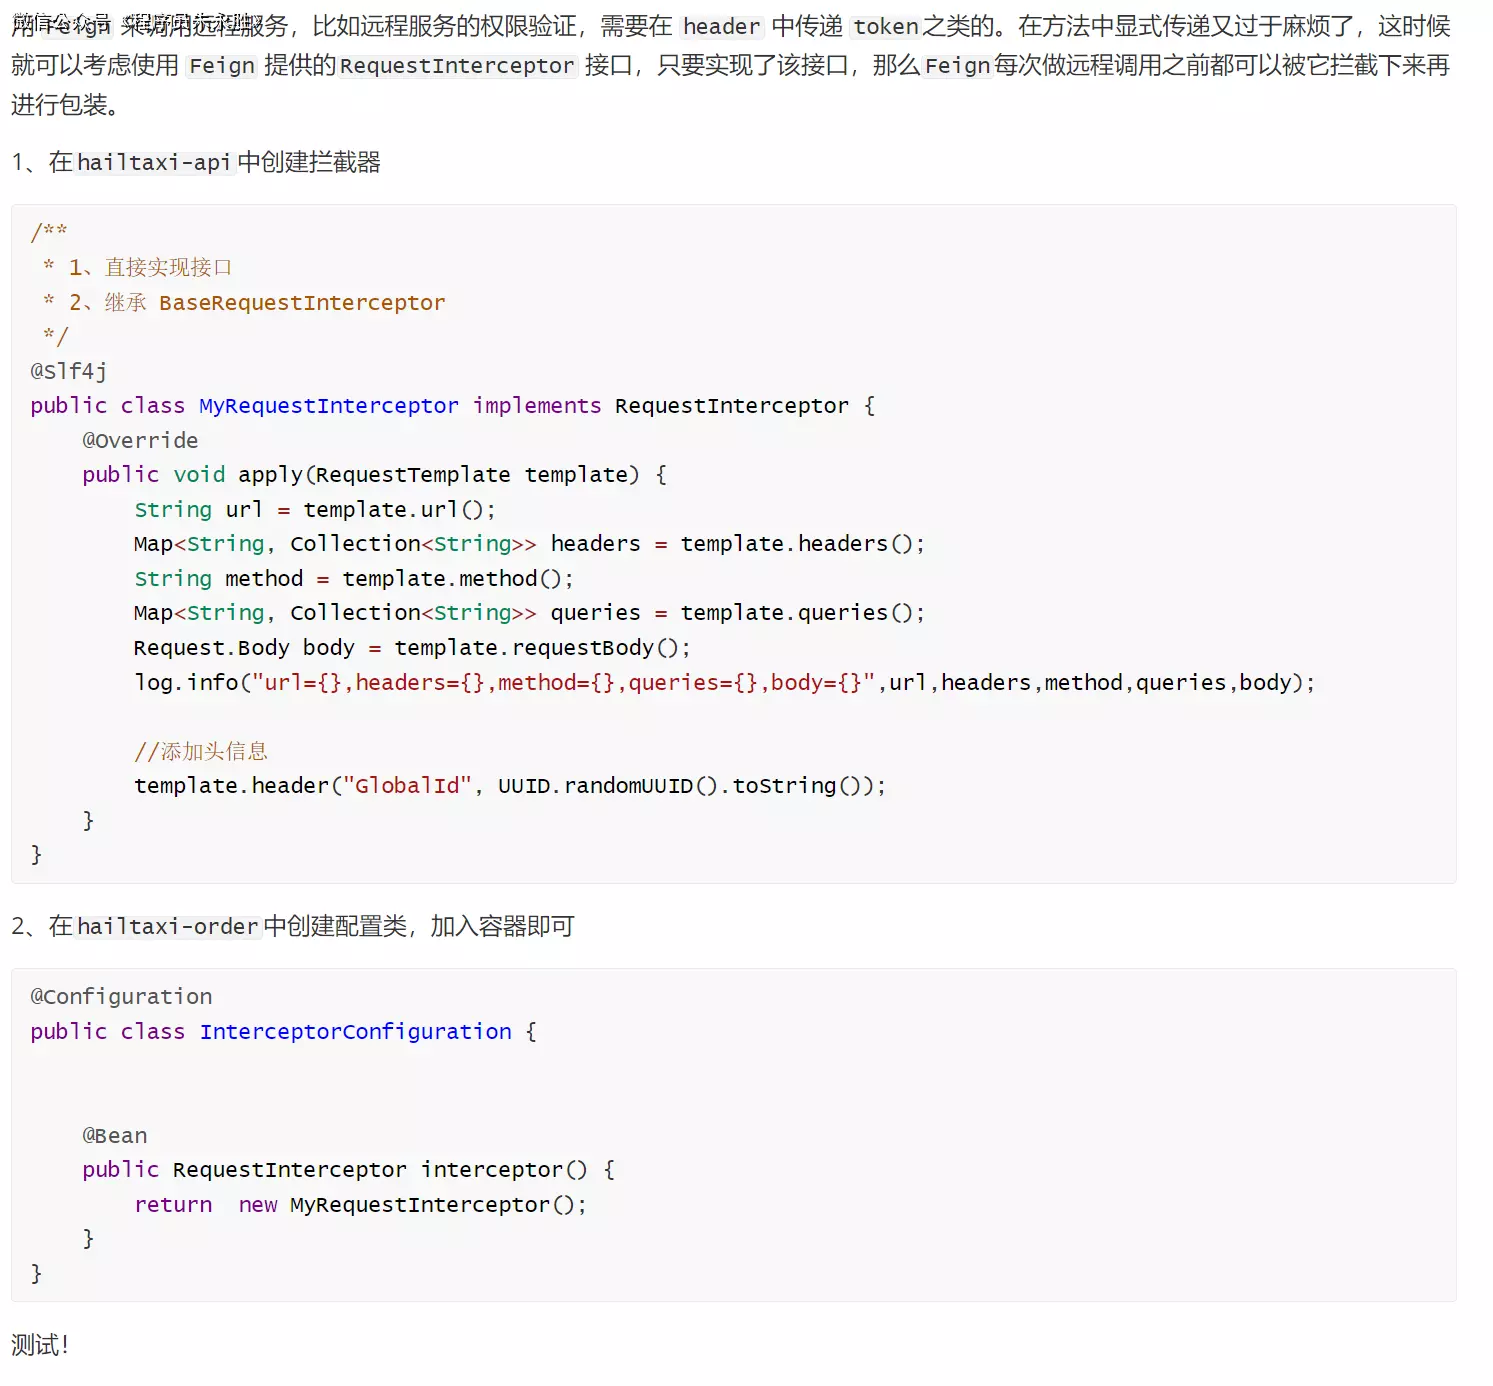Click the inline code word "header"
The height and width of the screenshot is (1386, 1493).
pos(721,27)
